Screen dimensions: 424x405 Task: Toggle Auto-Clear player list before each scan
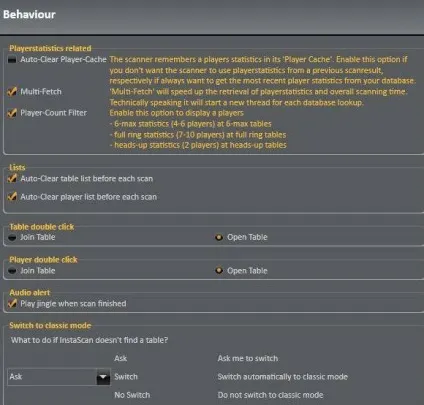pos(12,197)
